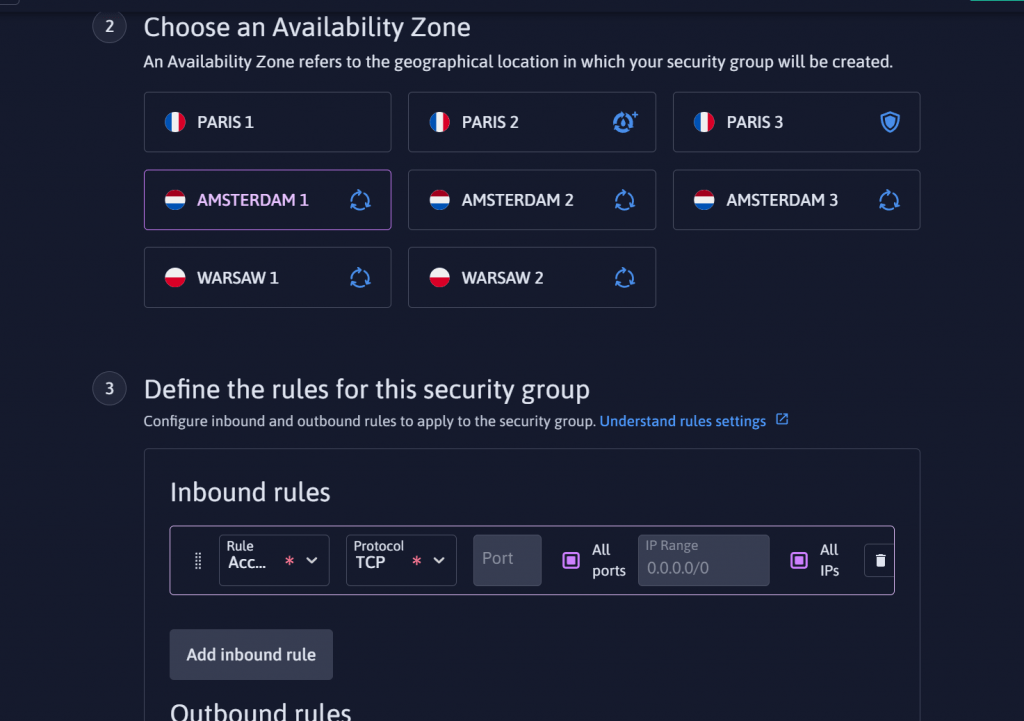
Task: Toggle the All IPs checkbox
Action: pyautogui.click(x=799, y=560)
